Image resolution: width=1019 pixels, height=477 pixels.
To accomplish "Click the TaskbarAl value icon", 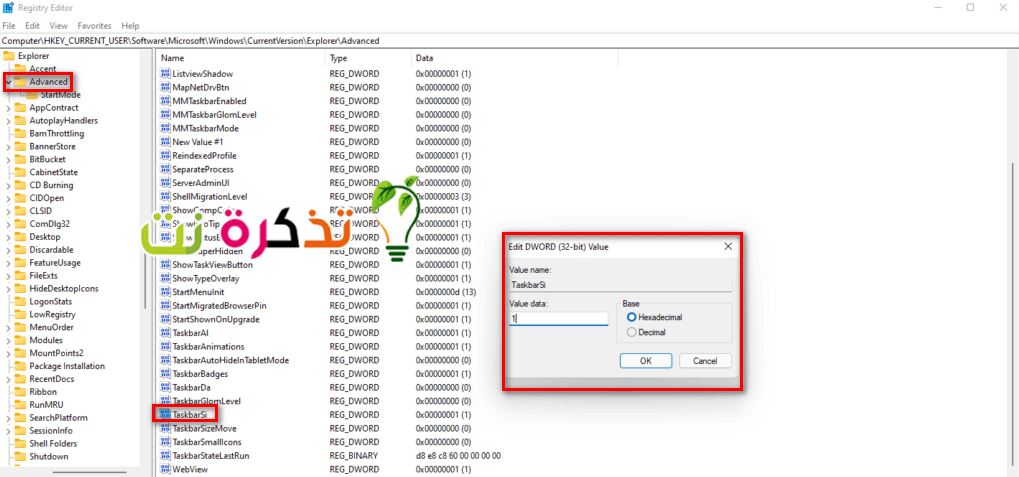I will point(165,333).
